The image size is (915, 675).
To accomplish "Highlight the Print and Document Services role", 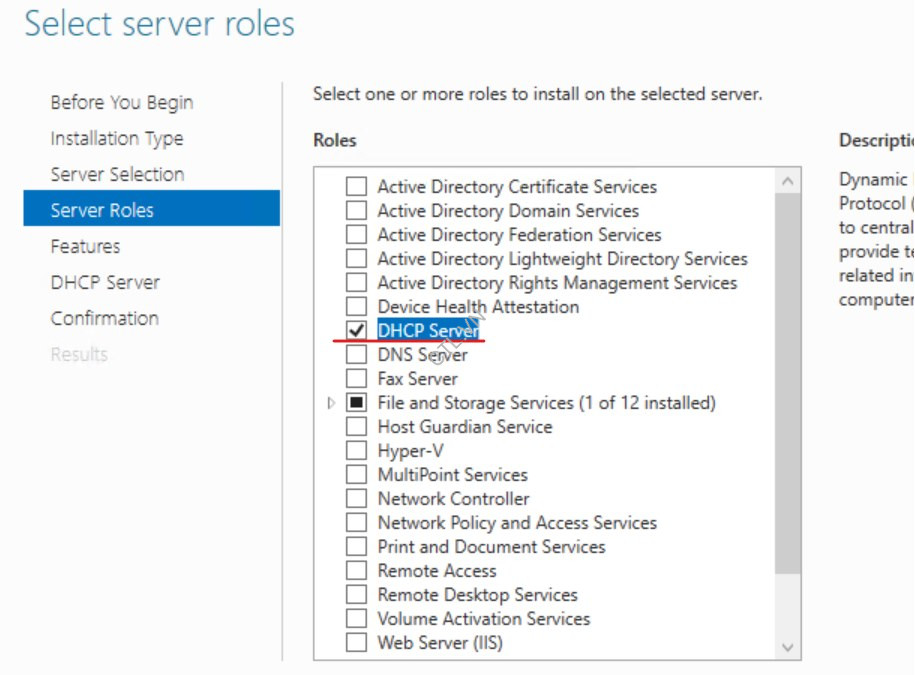I will point(491,547).
